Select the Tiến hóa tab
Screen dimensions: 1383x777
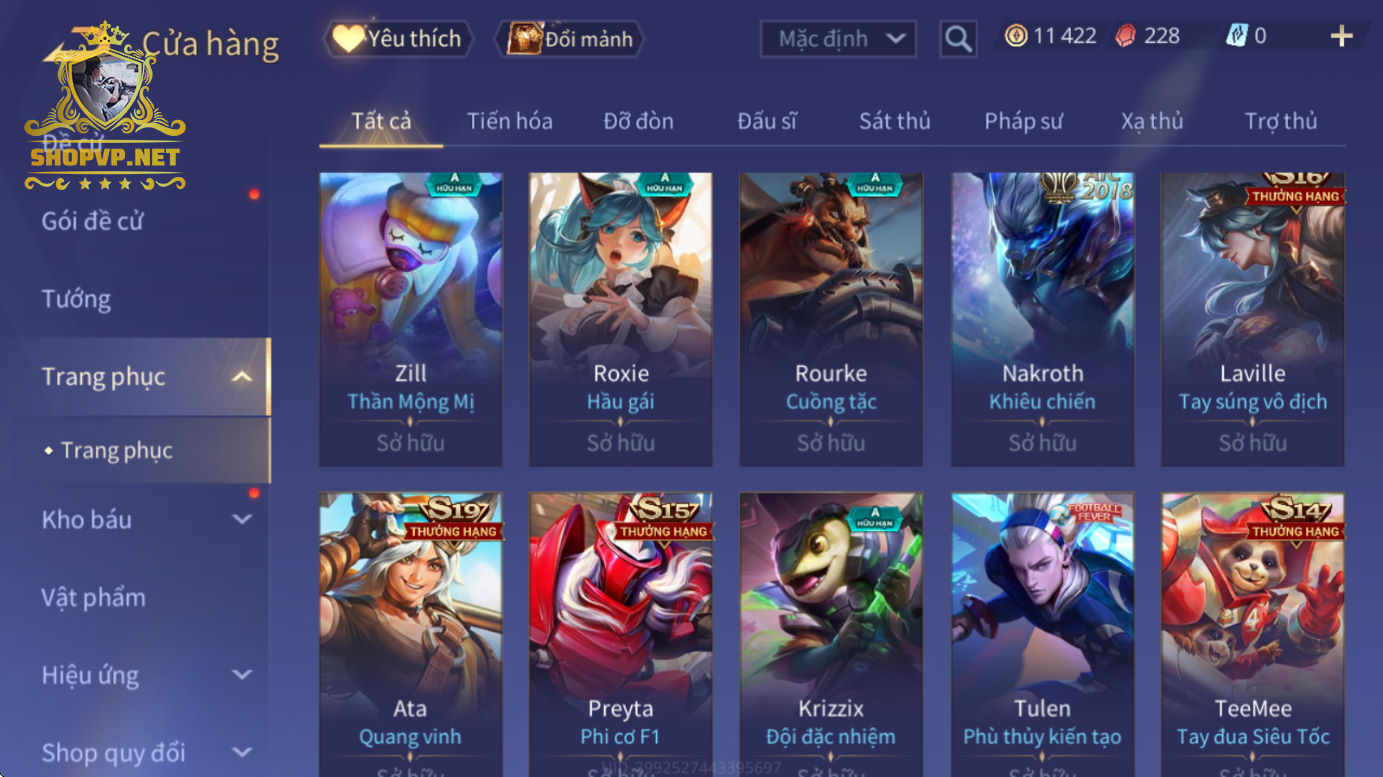click(509, 121)
